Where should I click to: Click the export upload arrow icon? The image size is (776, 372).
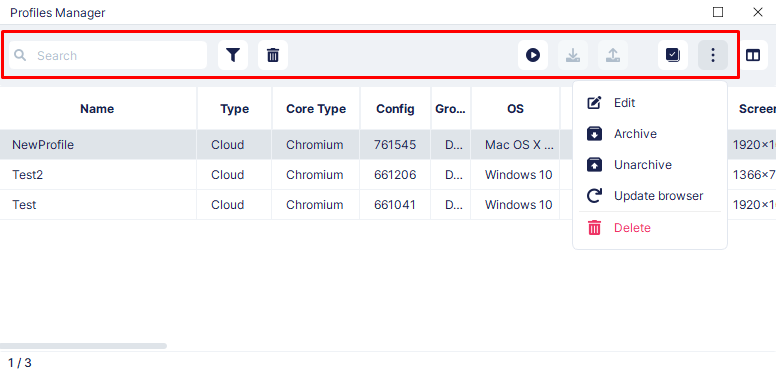pyautogui.click(x=613, y=55)
